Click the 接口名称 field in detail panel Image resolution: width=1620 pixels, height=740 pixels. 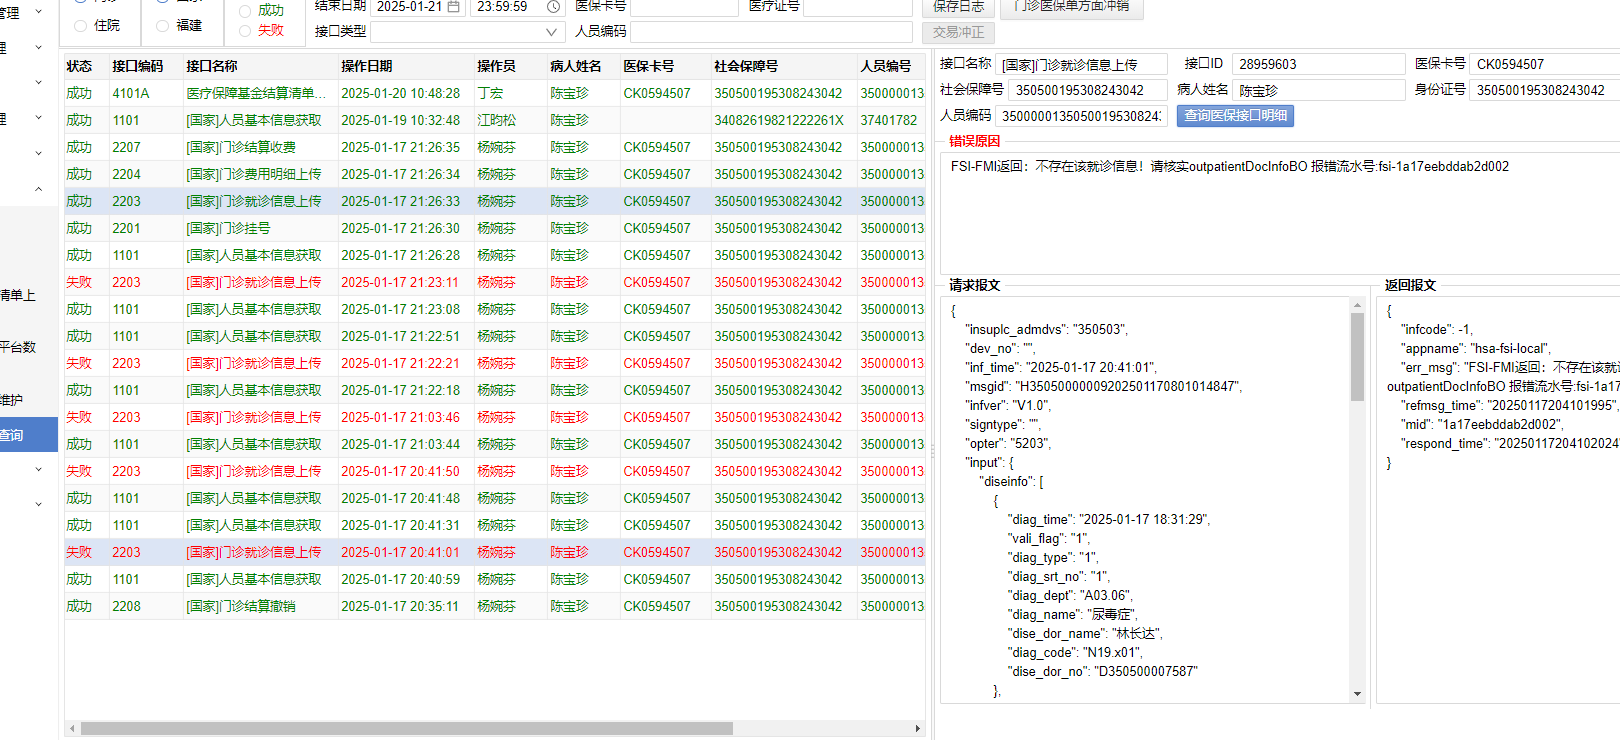pyautogui.click(x=1082, y=64)
